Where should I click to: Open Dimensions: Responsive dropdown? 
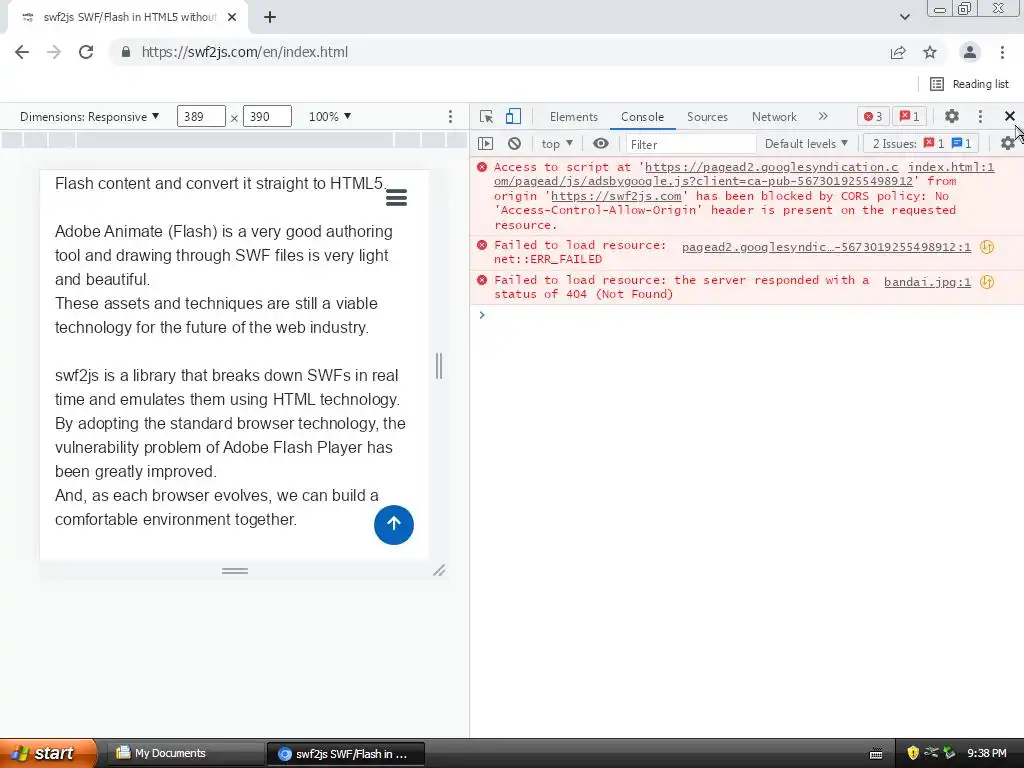tap(89, 116)
